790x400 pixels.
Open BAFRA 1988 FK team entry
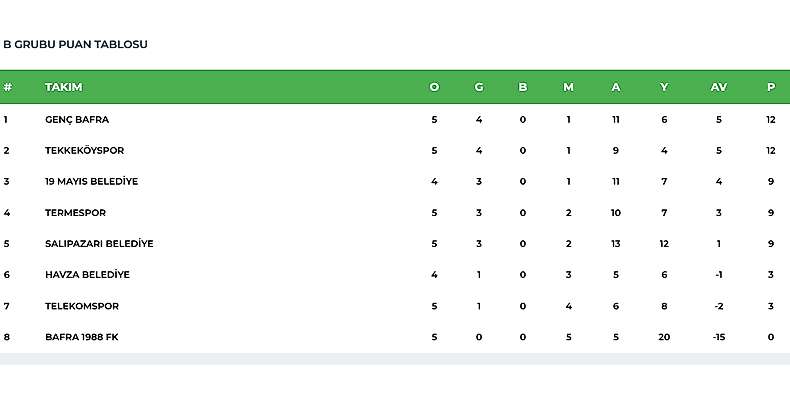[x=82, y=337]
